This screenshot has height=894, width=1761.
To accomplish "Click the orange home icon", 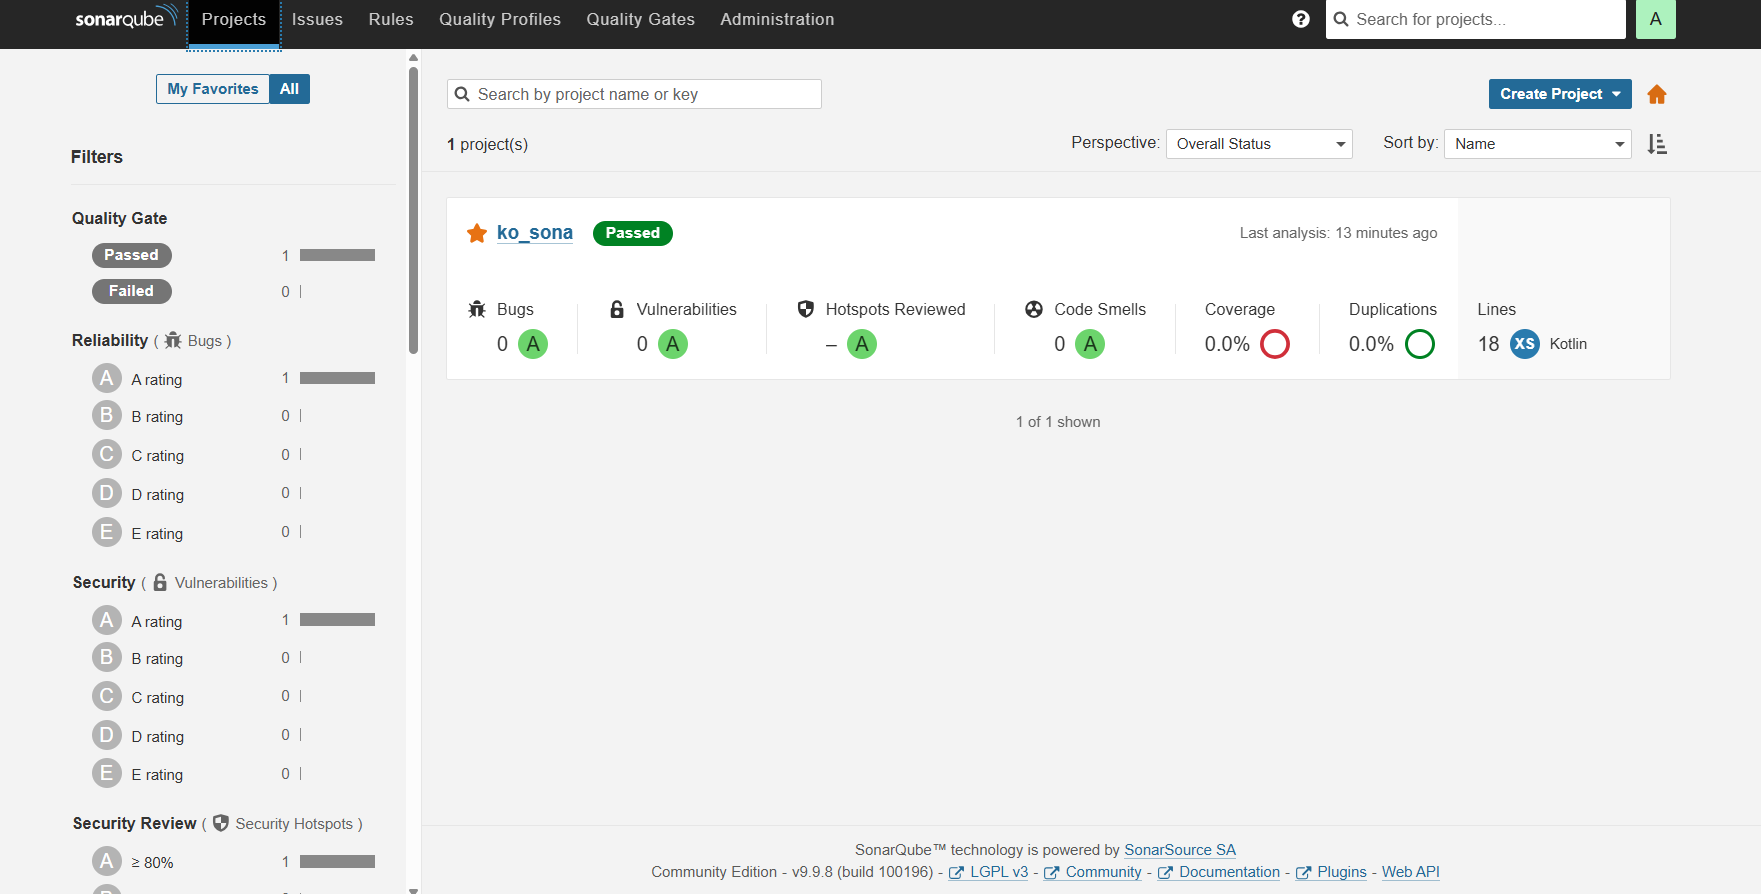I will coord(1656,94).
